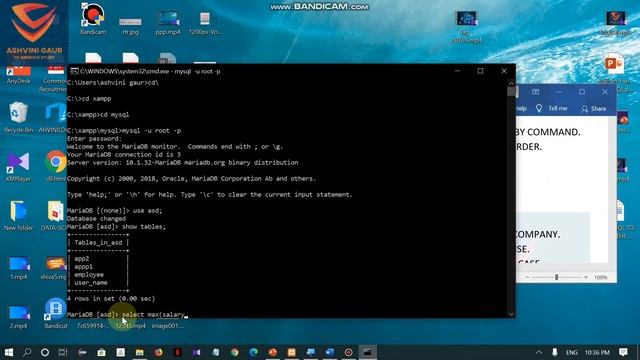640x360 pixels.
Task: Open the Chrome dll.html shortcut
Action: (x=56, y=166)
